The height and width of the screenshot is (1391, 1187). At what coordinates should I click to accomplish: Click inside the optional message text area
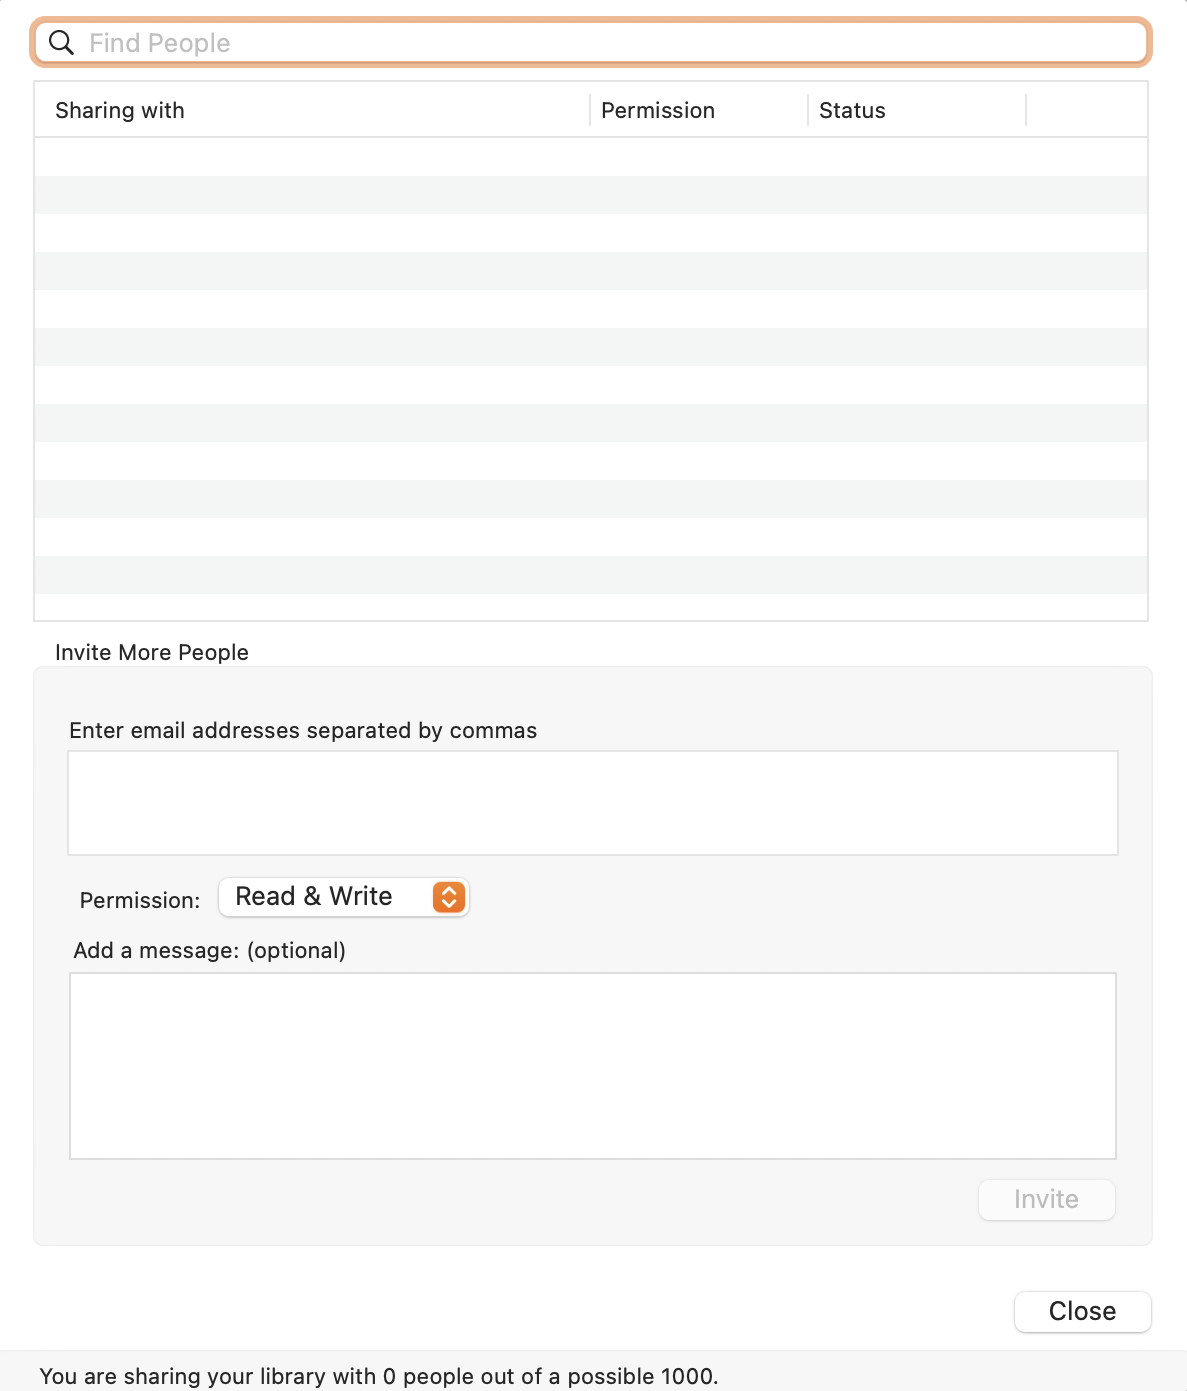(x=592, y=1066)
